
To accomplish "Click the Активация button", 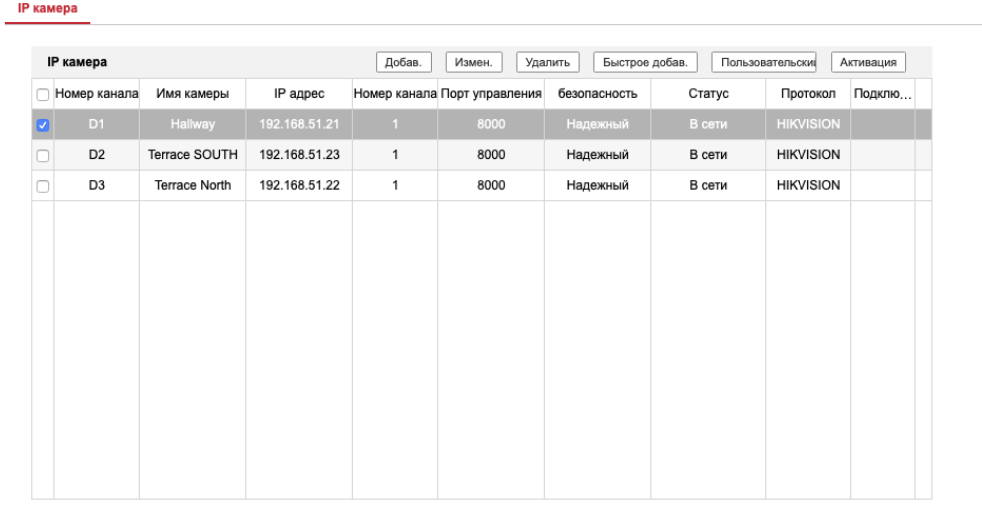I will click(x=868, y=62).
